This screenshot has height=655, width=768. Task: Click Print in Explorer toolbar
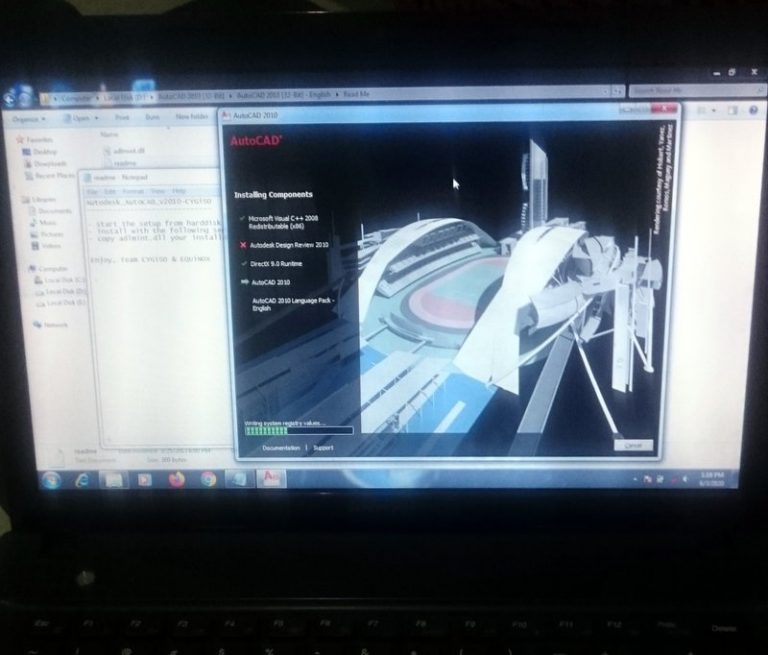[x=122, y=117]
